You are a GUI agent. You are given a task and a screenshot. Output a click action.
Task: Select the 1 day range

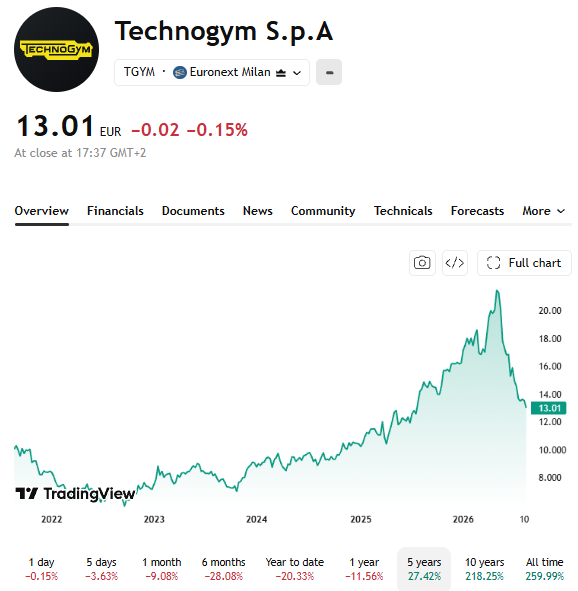[41, 568]
